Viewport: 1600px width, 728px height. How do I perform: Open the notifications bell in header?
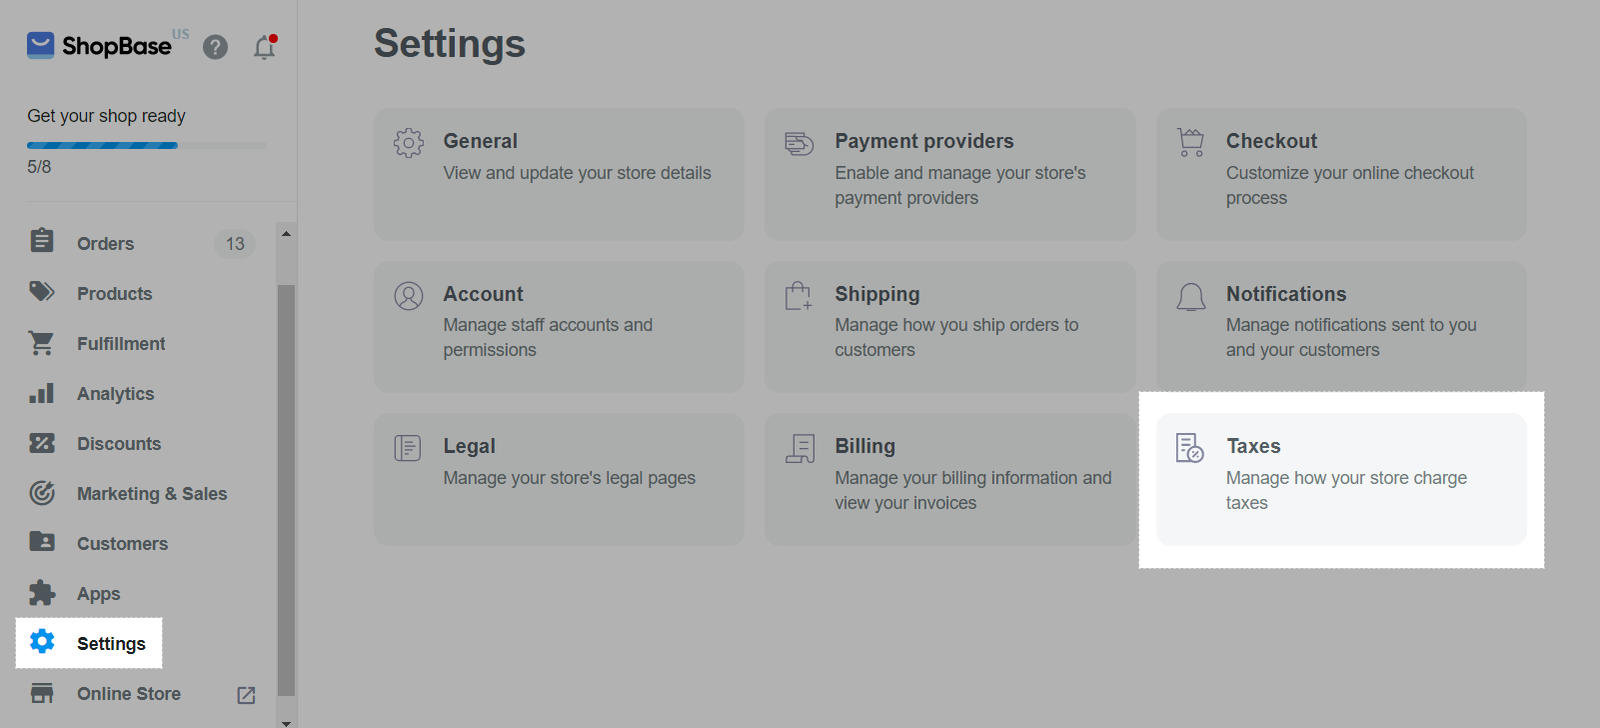(x=264, y=47)
